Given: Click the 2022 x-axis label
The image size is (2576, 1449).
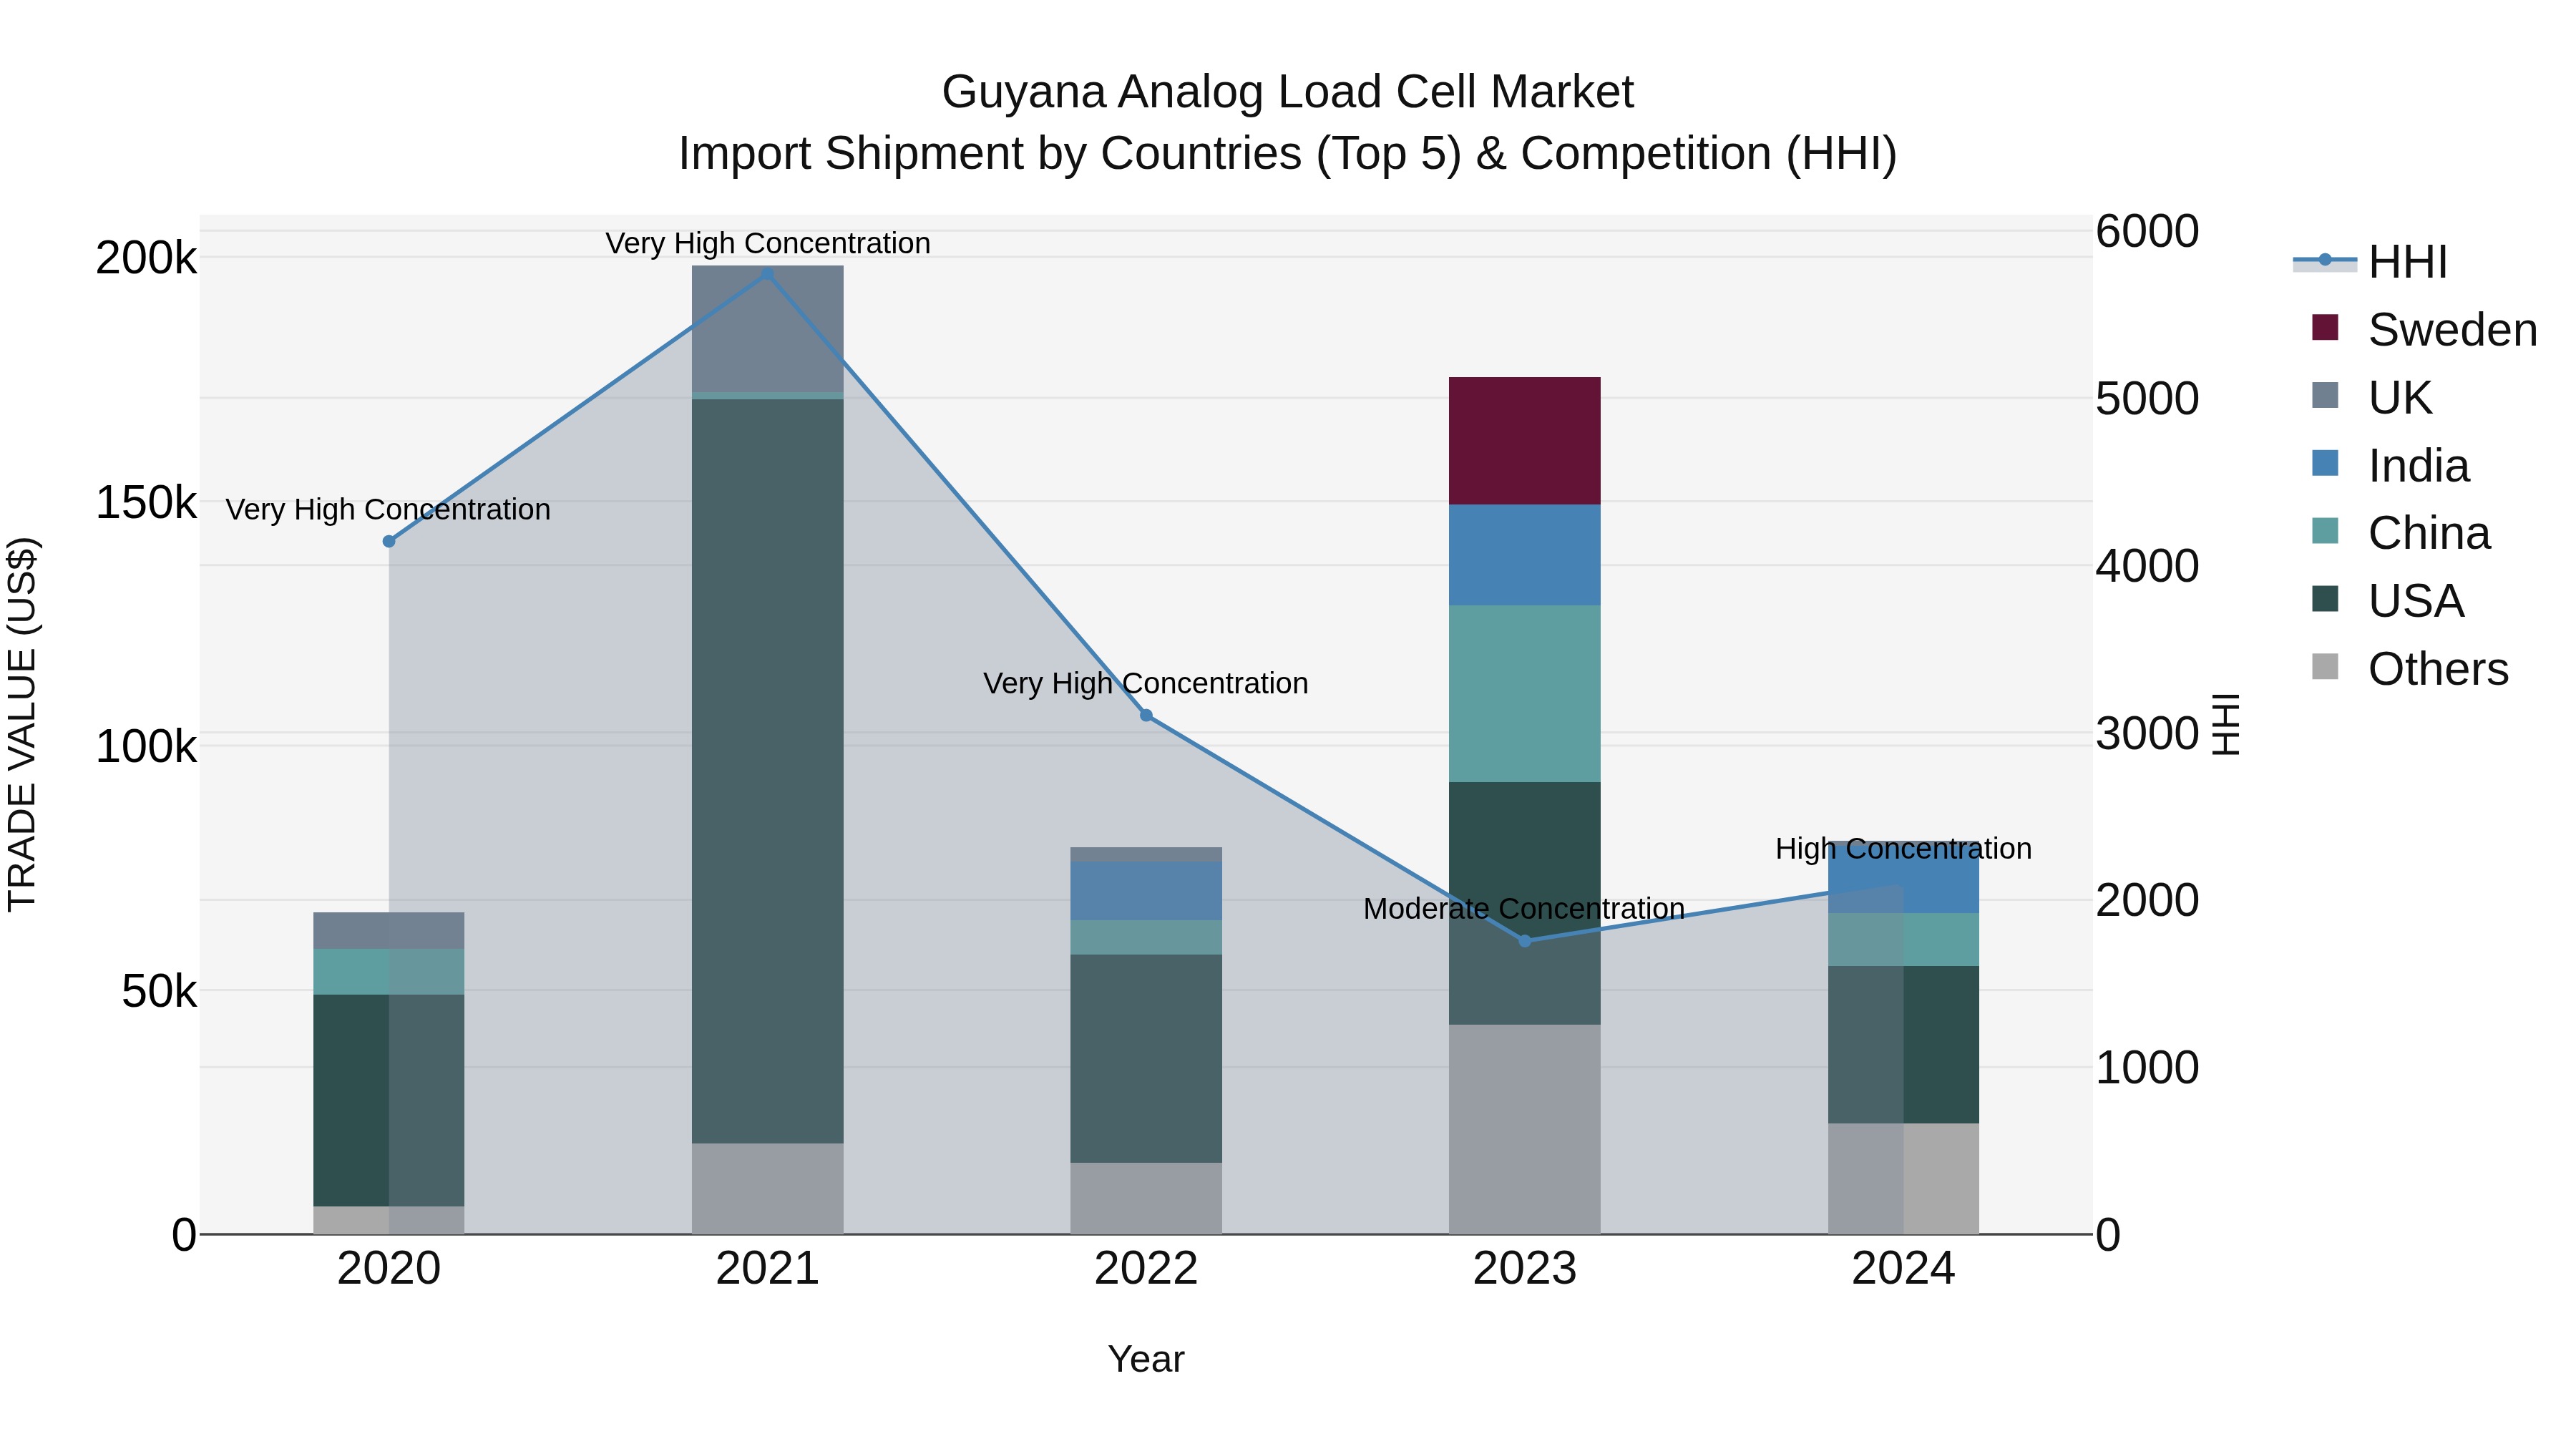Looking at the screenshot, I should click(1146, 1269).
